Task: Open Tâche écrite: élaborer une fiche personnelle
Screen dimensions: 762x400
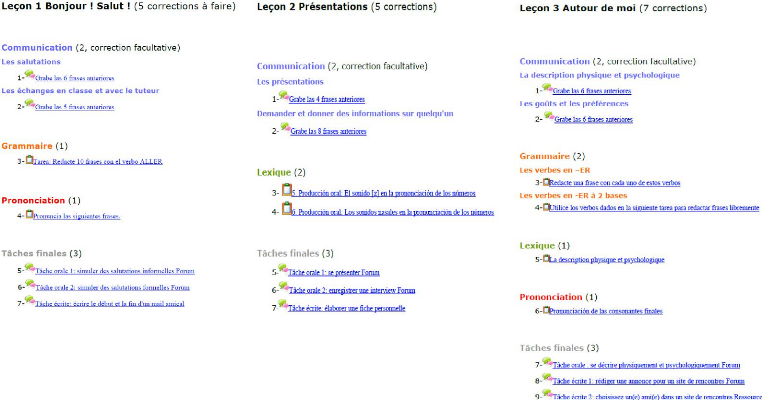Action: pyautogui.click(x=346, y=308)
